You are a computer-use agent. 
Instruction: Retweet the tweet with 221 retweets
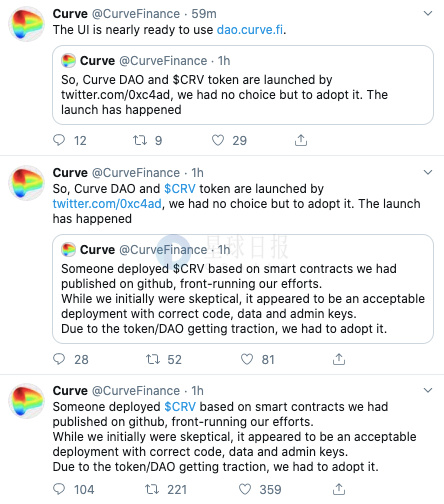point(152,489)
